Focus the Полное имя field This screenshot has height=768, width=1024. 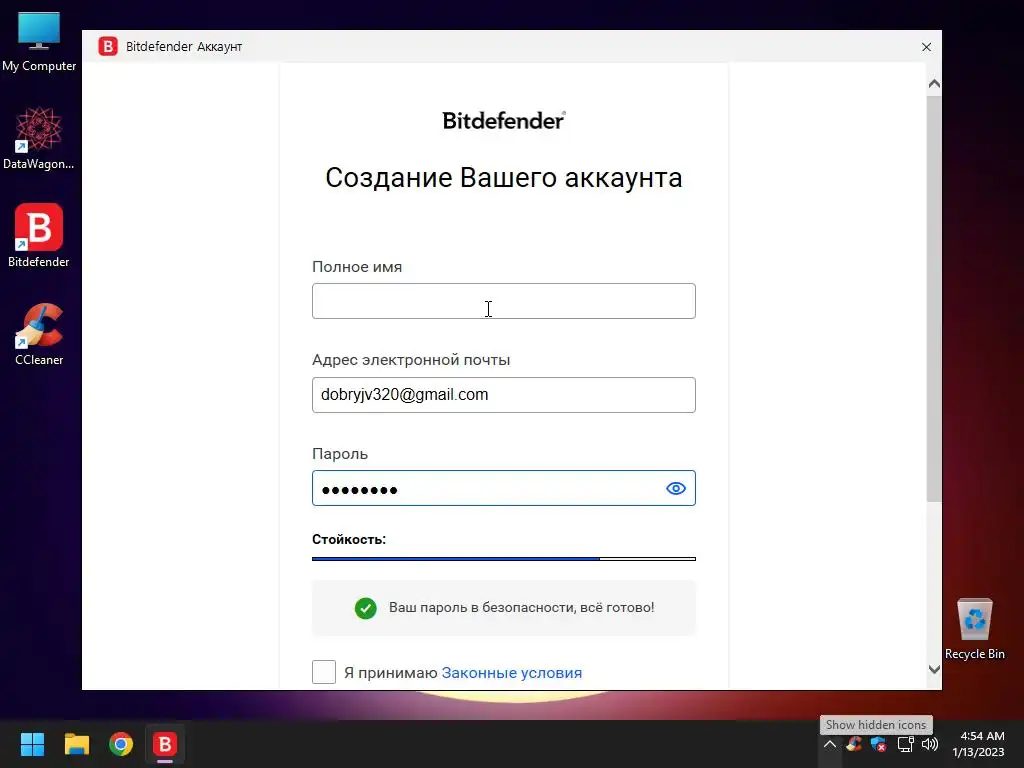click(x=504, y=301)
